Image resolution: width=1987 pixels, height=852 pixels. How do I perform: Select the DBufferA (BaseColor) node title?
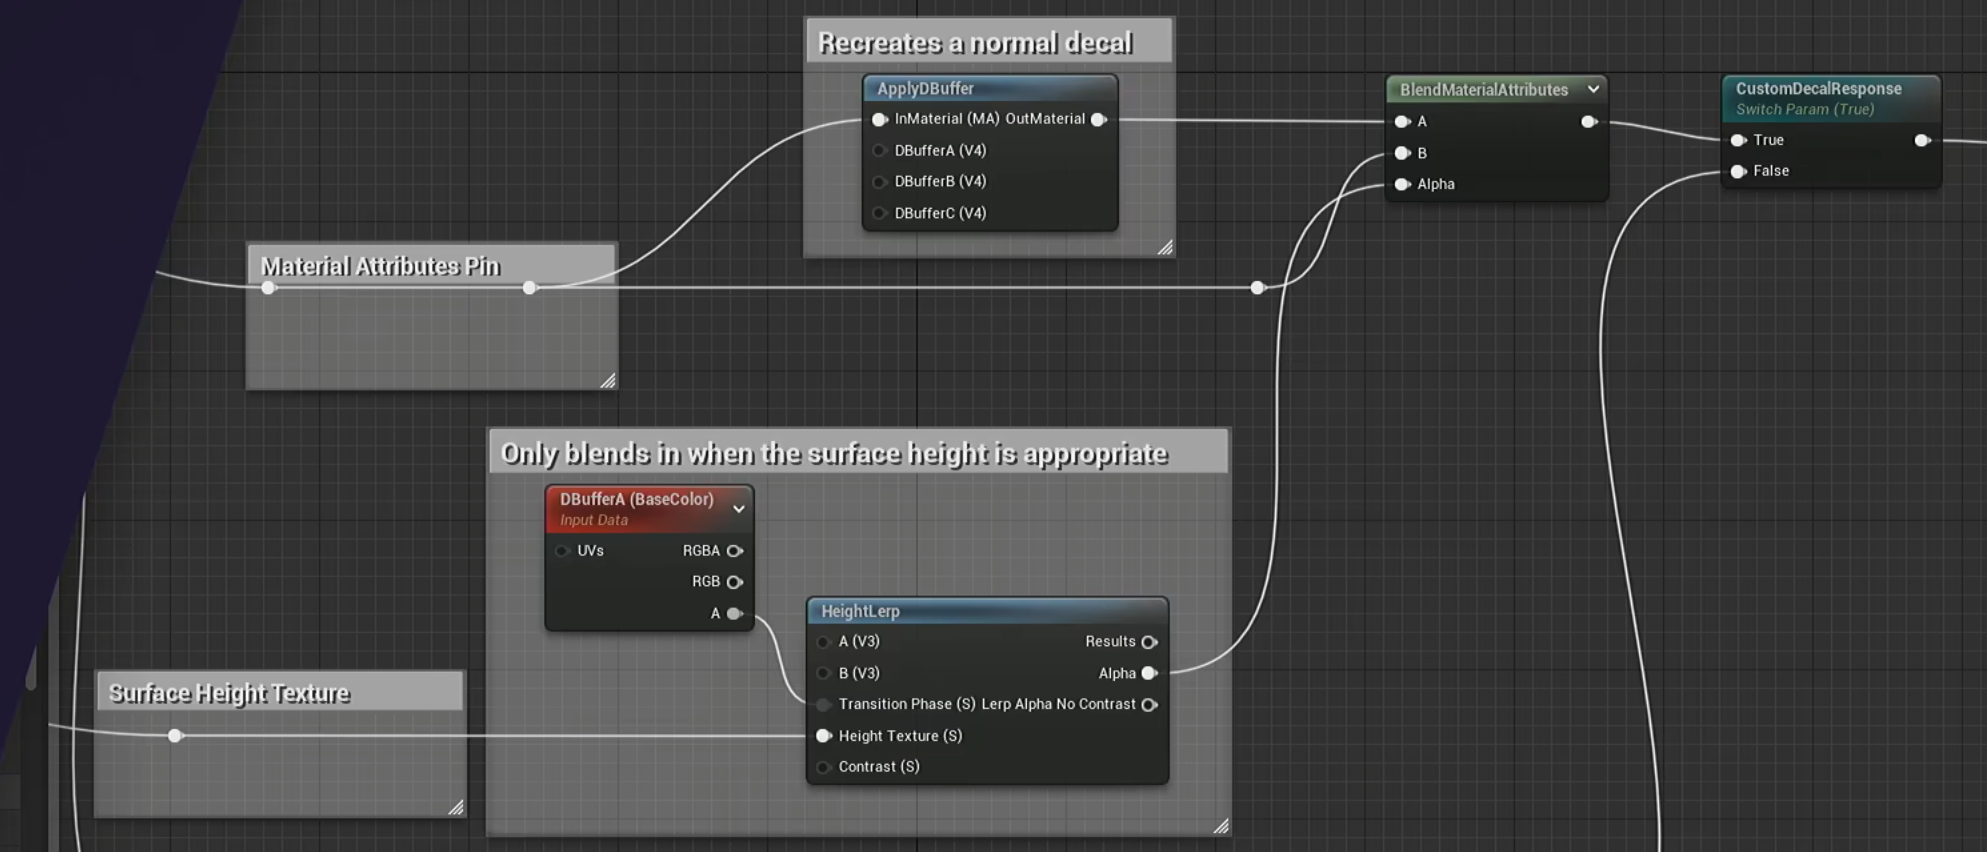click(637, 499)
